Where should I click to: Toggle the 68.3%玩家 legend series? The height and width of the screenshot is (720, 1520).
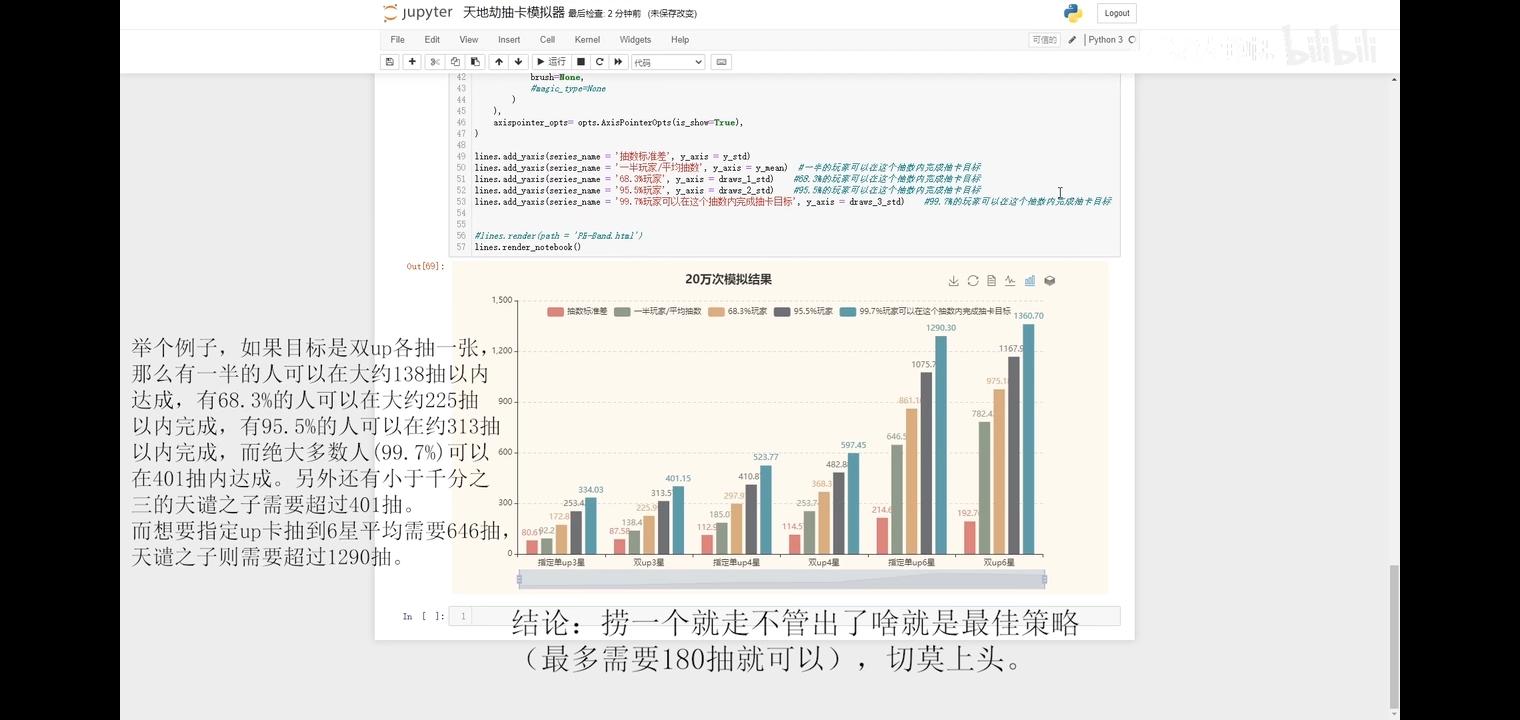point(737,311)
